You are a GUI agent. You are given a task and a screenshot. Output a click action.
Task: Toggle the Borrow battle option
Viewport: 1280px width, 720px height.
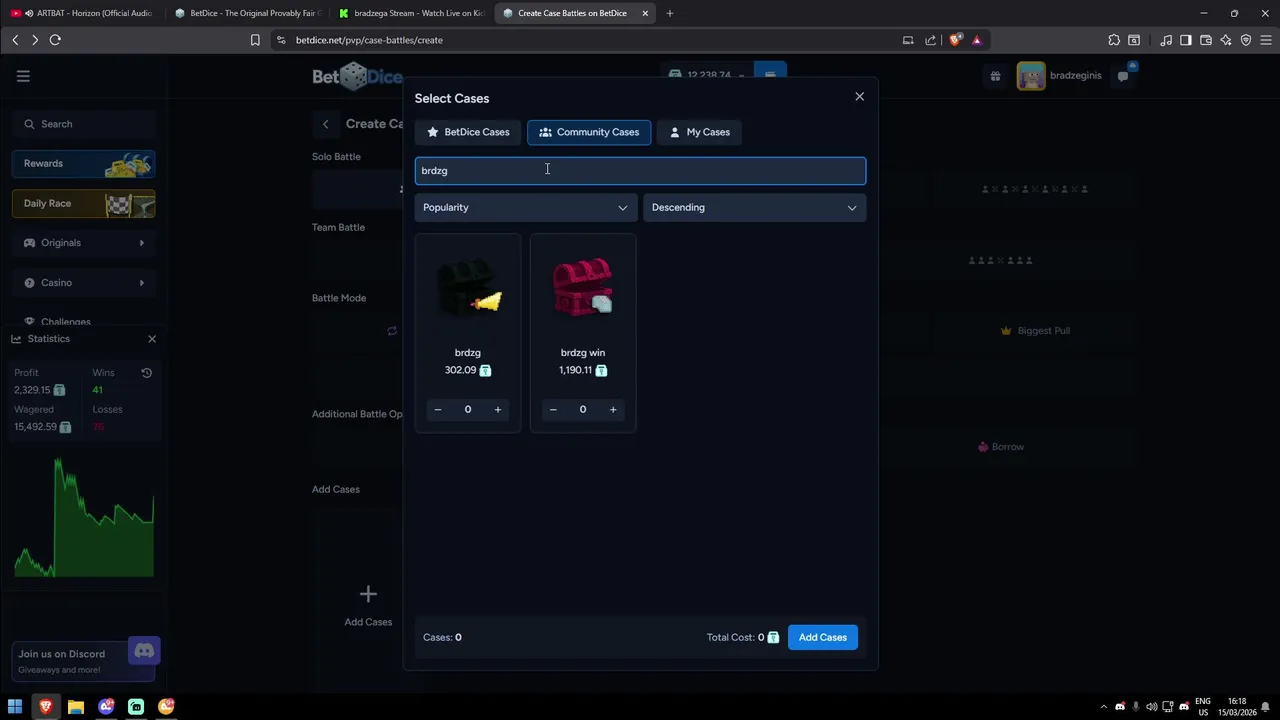(x=1001, y=447)
